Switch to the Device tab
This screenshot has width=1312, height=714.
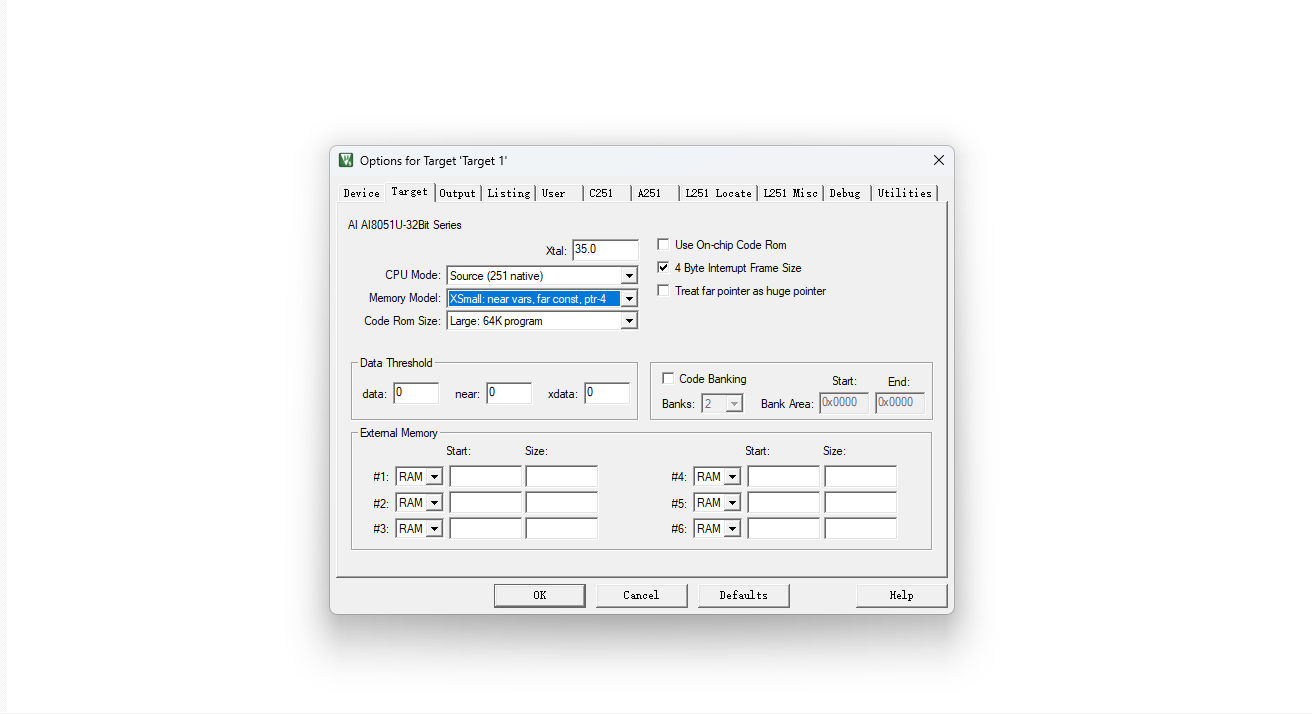pos(361,193)
